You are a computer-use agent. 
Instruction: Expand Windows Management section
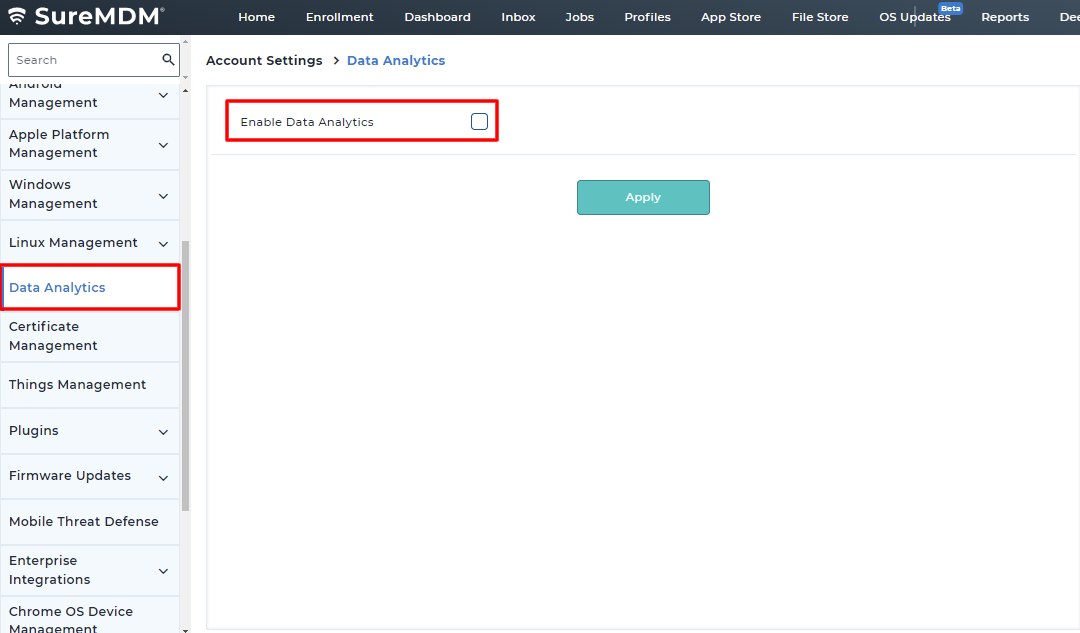(x=163, y=196)
